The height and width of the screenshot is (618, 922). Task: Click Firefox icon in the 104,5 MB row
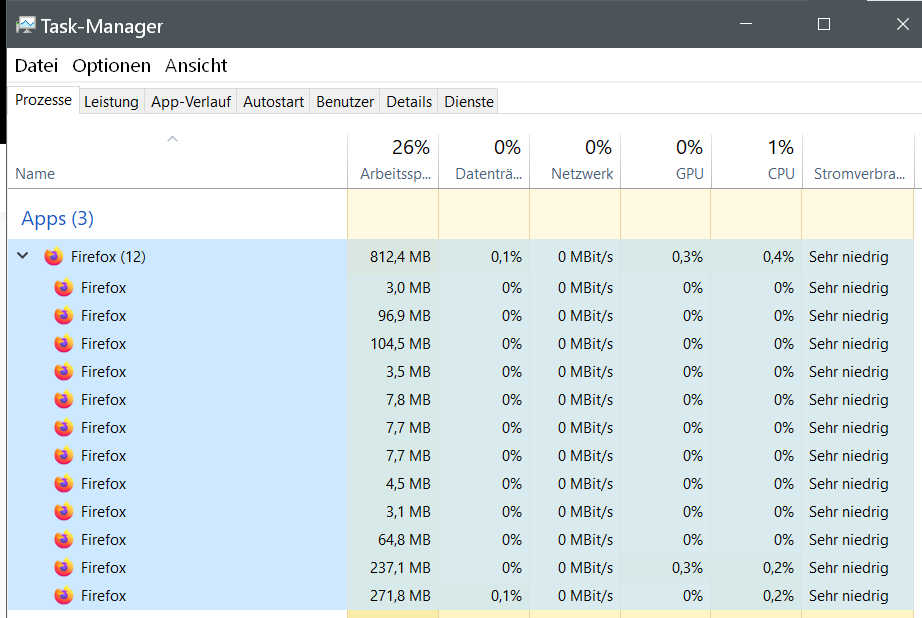click(x=64, y=344)
